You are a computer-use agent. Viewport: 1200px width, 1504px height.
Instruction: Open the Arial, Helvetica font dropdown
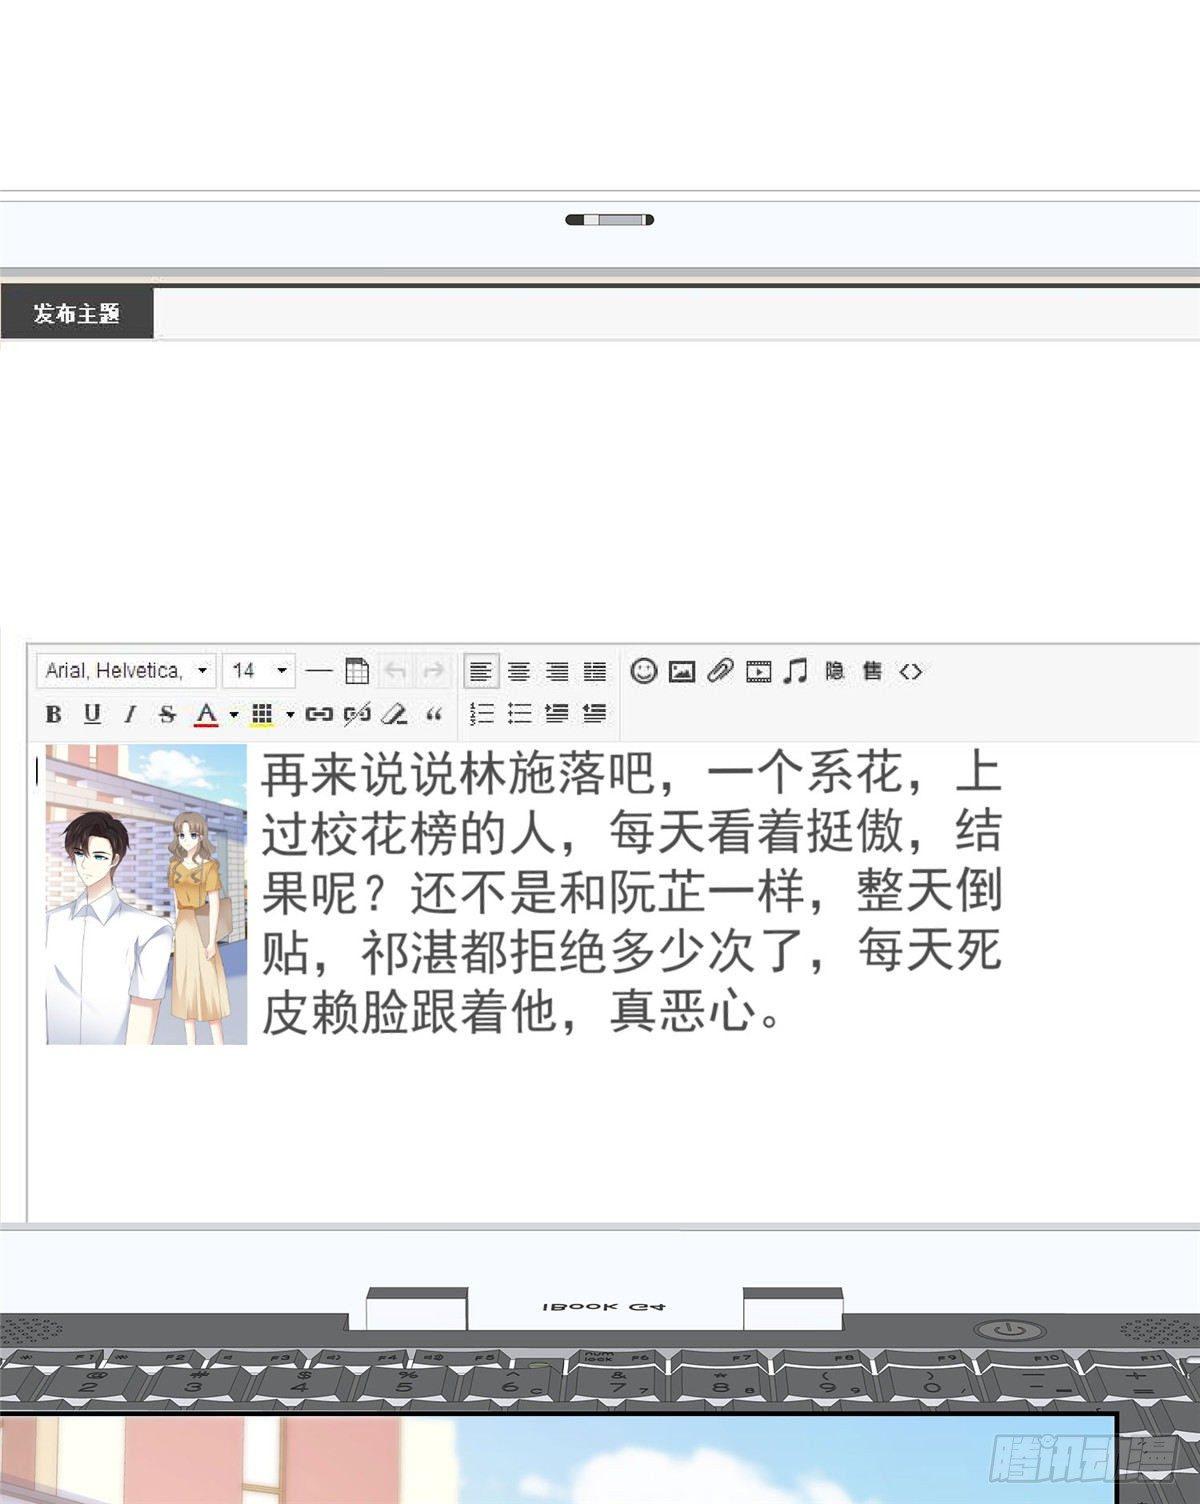pos(126,671)
